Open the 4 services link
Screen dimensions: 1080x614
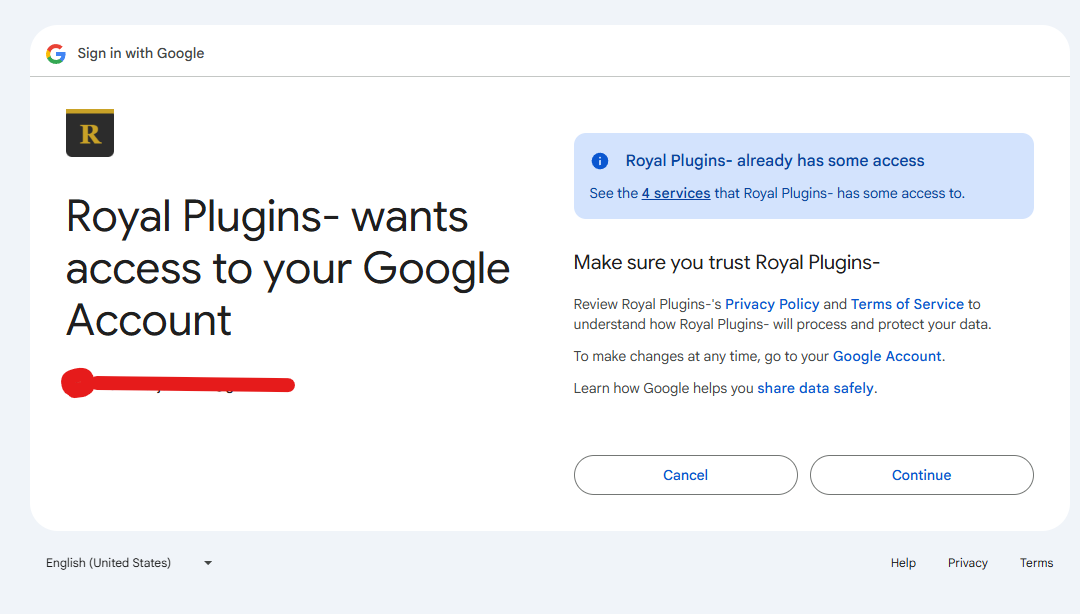[676, 194]
